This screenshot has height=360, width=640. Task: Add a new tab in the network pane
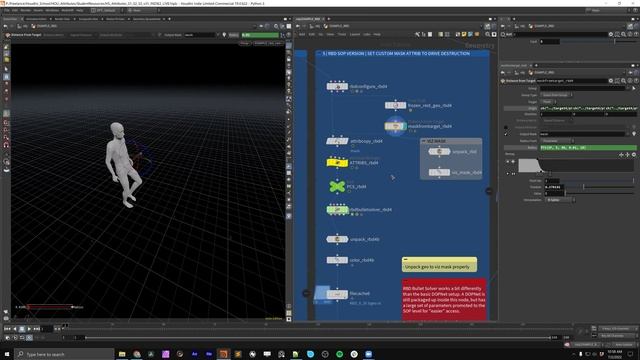[x=329, y=19]
